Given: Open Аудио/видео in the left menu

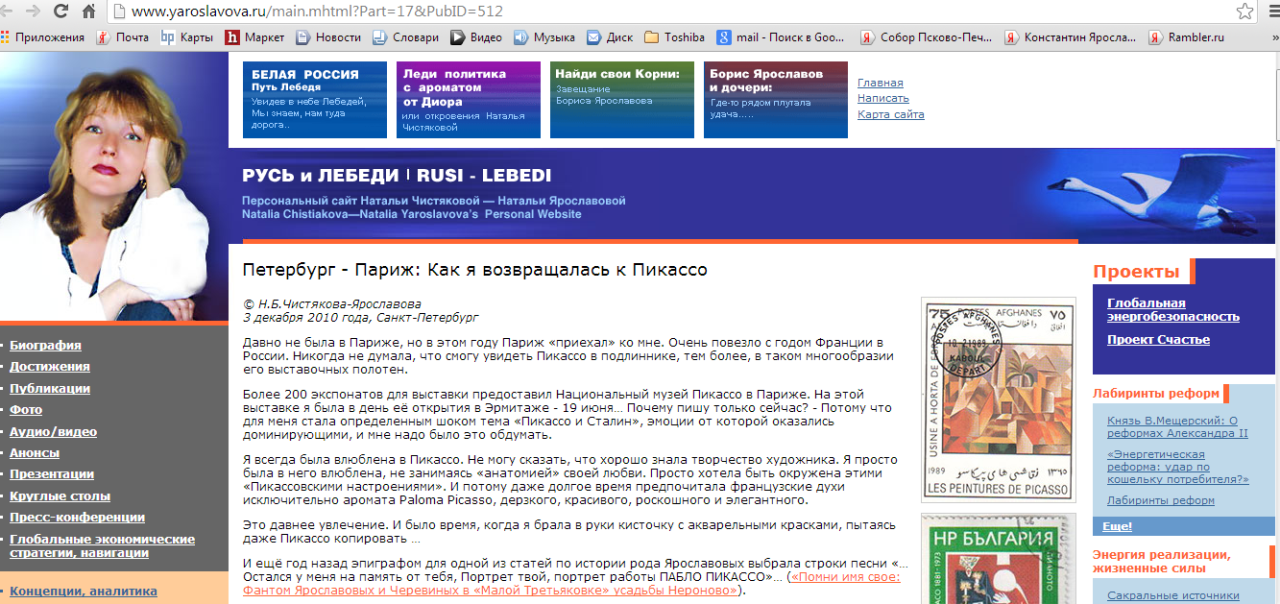Looking at the screenshot, I should coord(53,432).
